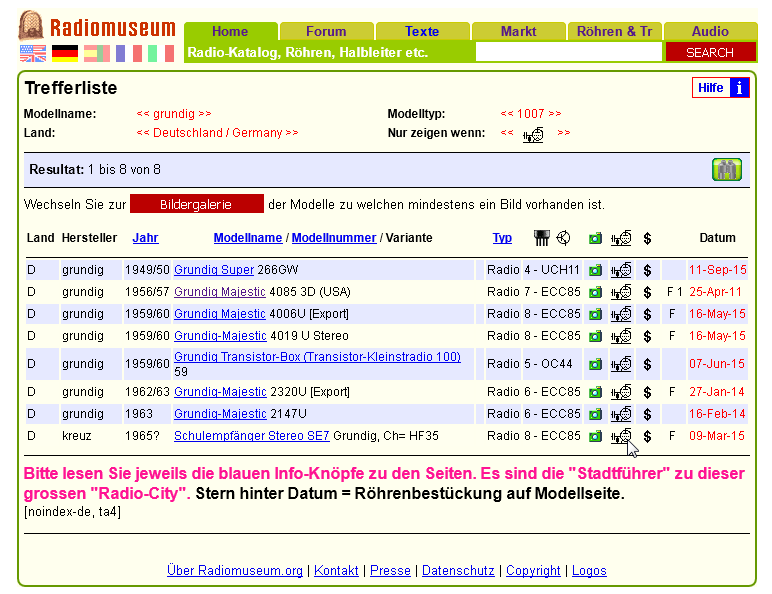Click dollar icon for Grundig Super 266GW
The width and height of the screenshot is (772, 594).
click(647, 270)
